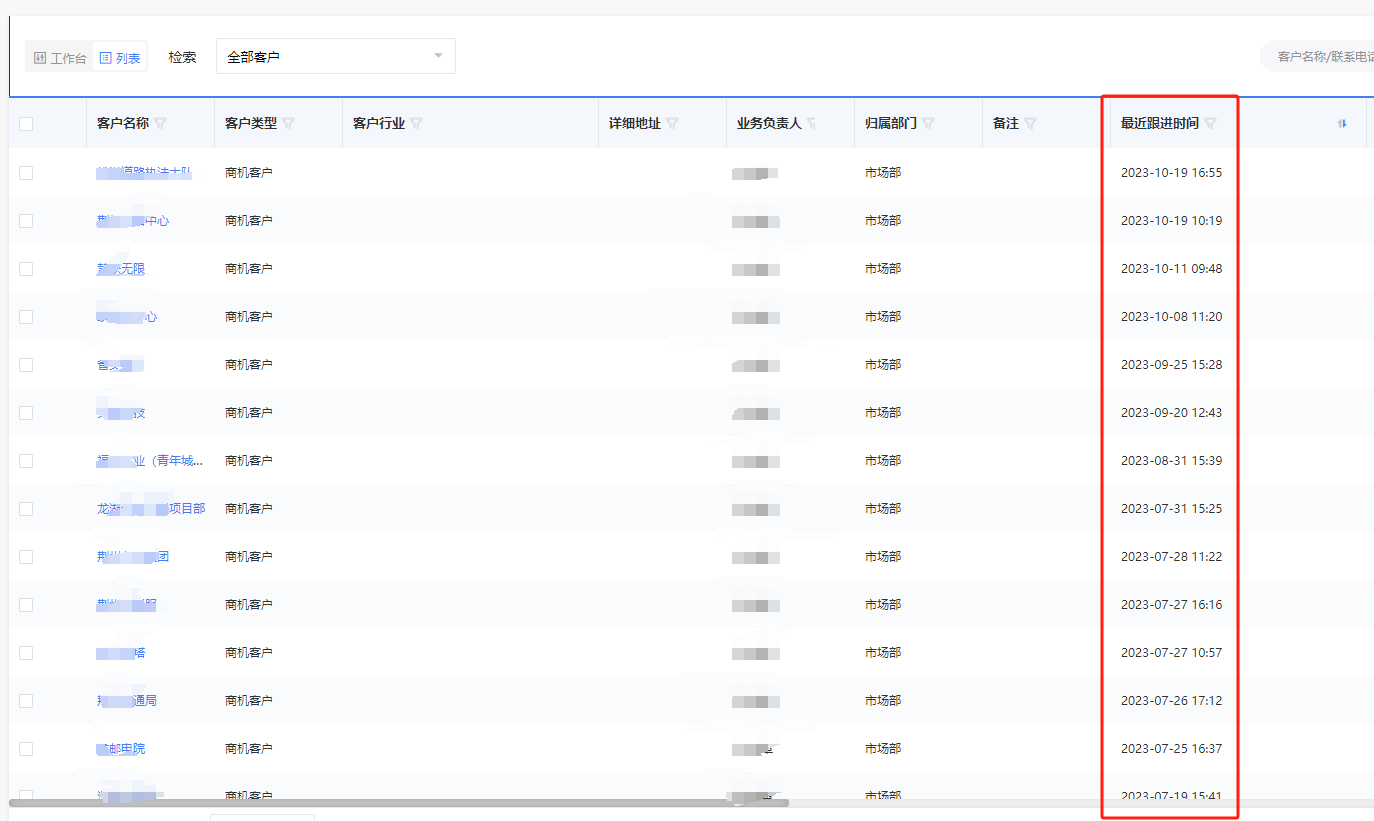The width and height of the screenshot is (1374, 821).
Task: Click the filter icon beside 客户类型
Action: 288,124
